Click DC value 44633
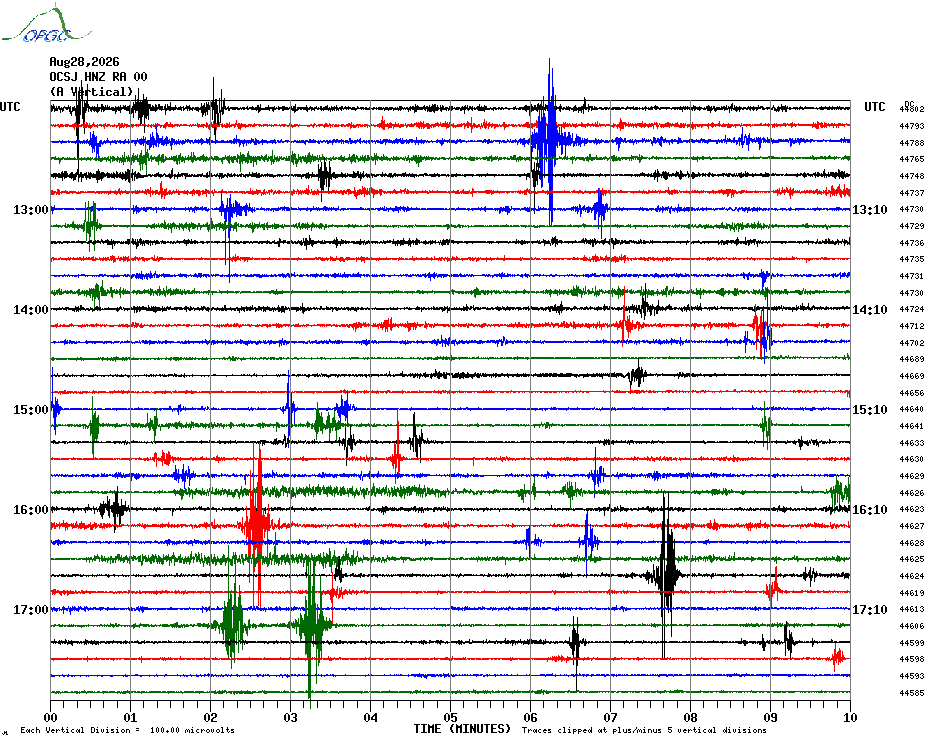 912,443
